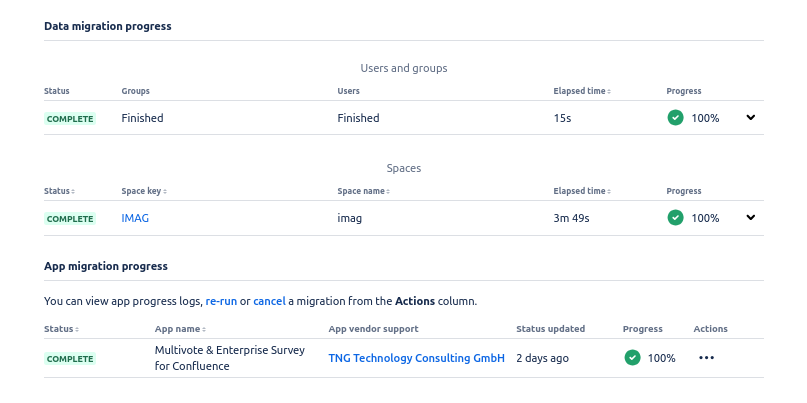Click the COMPLETE status badge for IMAG space
The height and width of the screenshot is (403, 807).
70,219
